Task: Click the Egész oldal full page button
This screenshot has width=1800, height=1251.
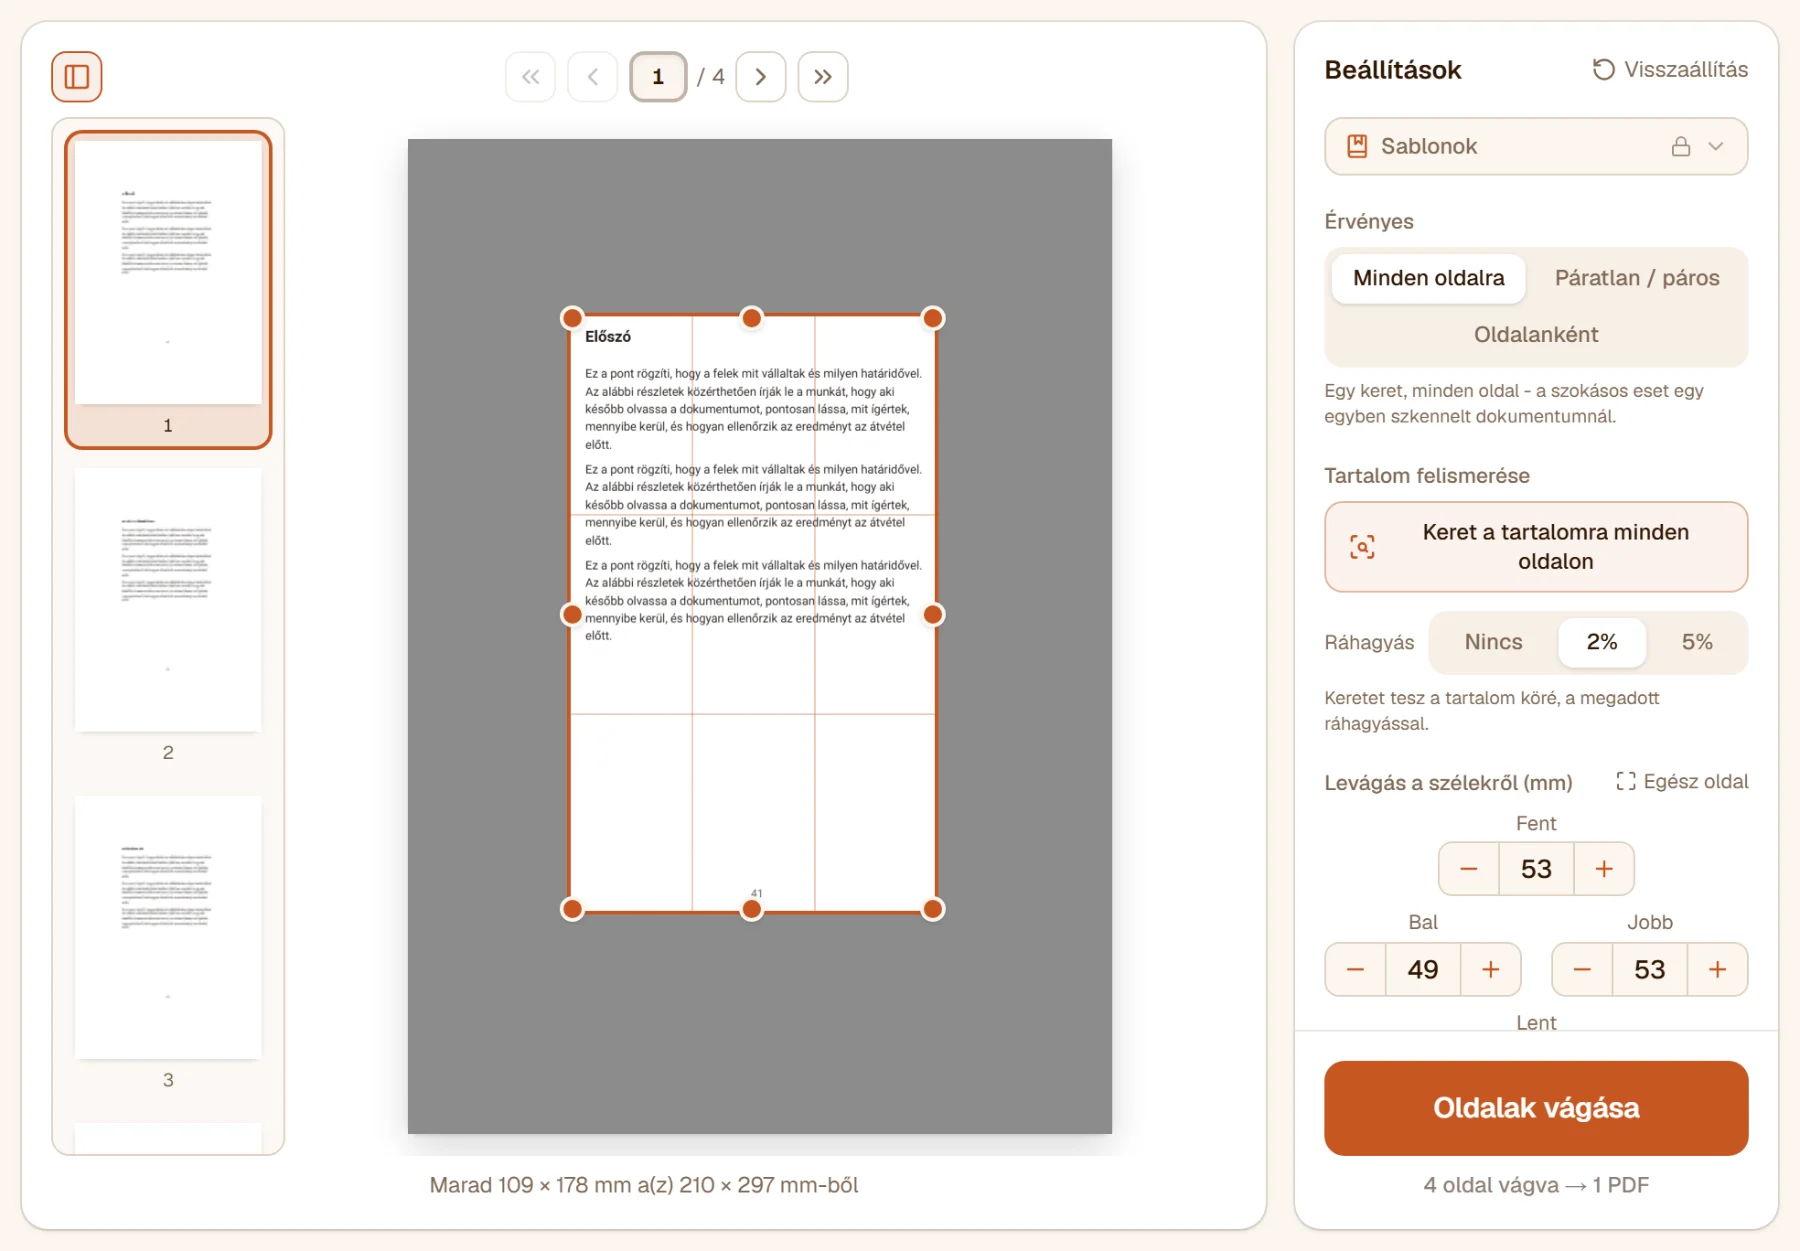Action: pos(1682,781)
